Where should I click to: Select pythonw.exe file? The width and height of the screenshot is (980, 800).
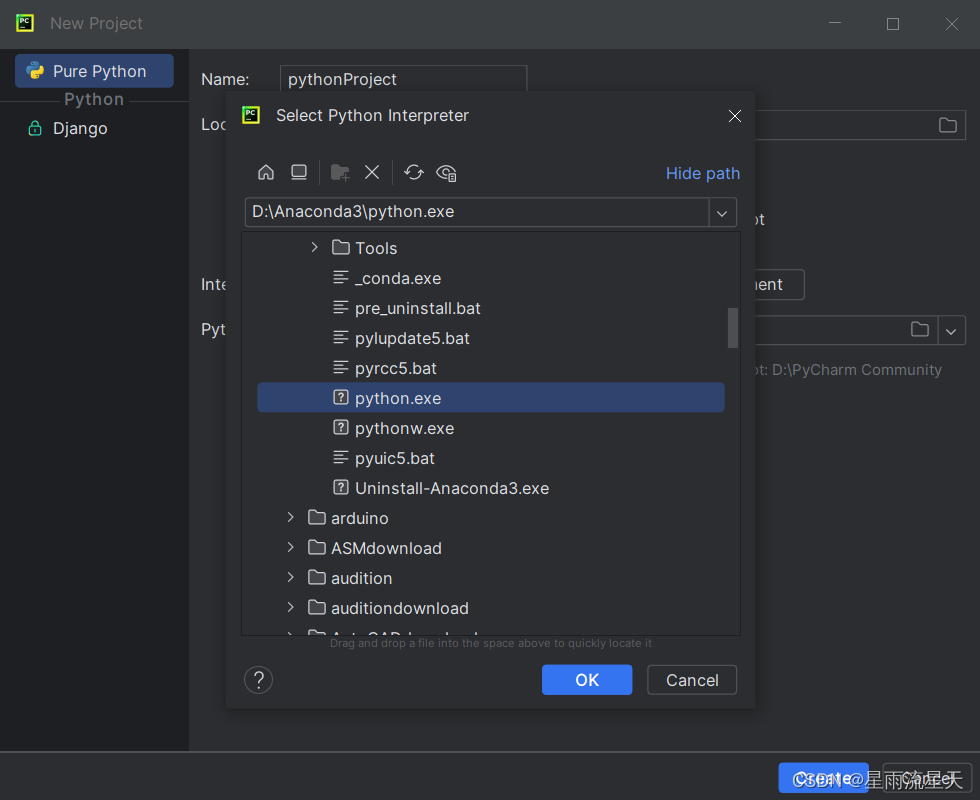(491, 428)
